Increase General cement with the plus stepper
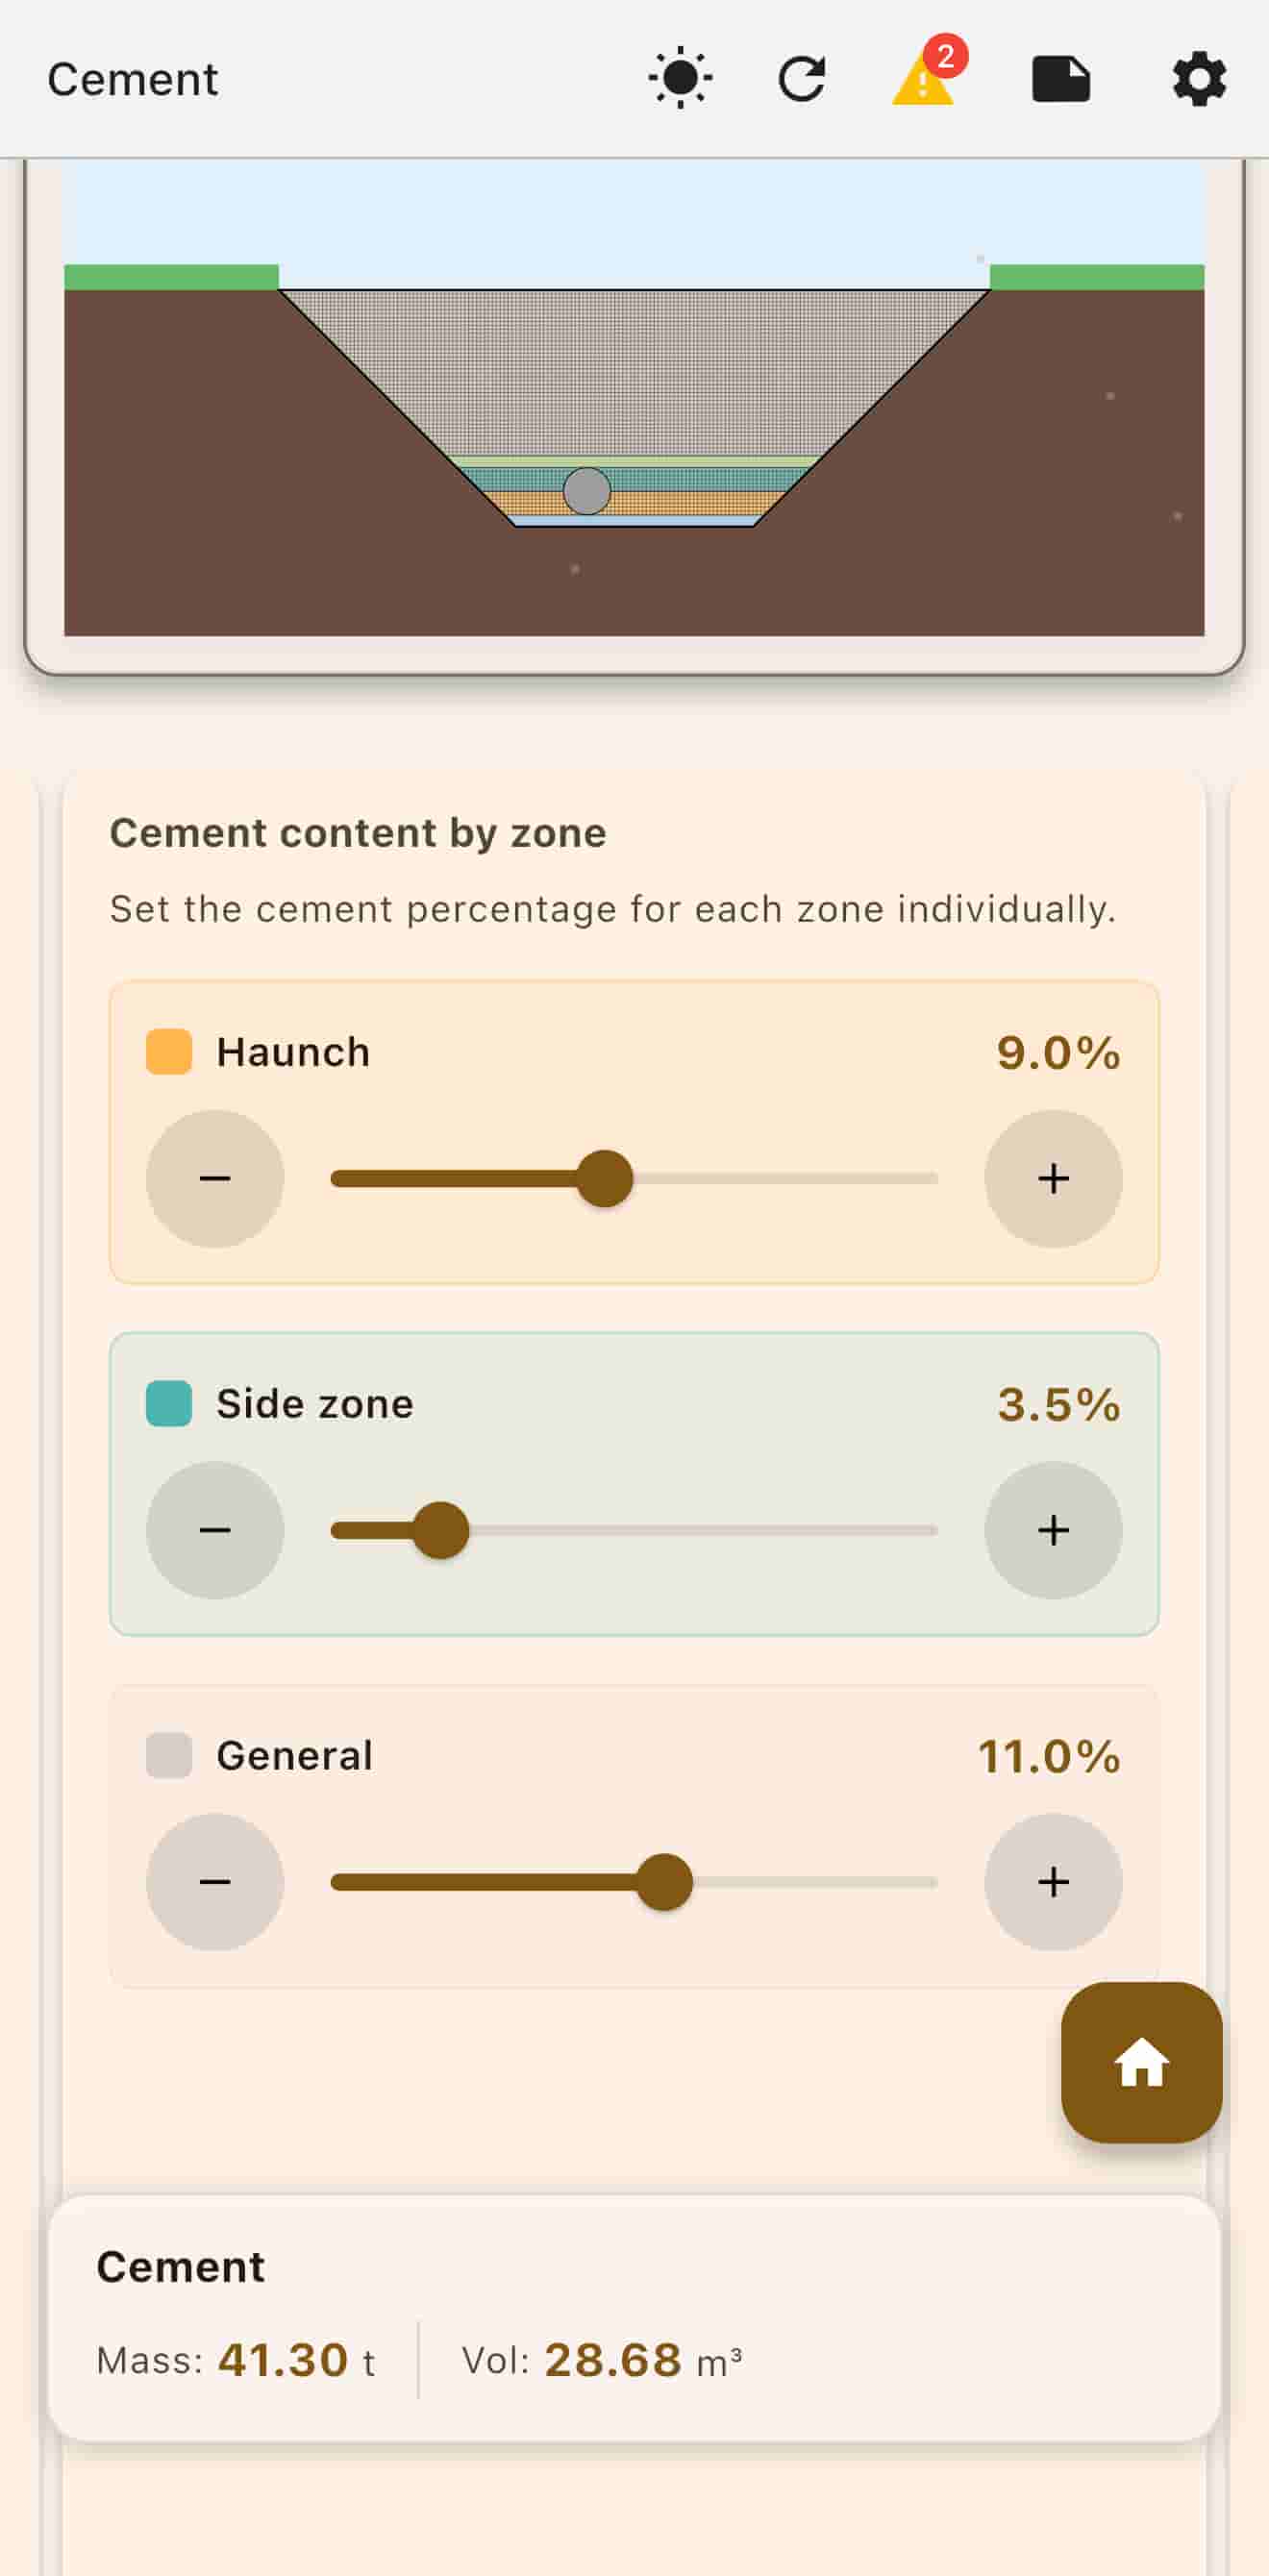Screen dimensions: 1269x2576 (1054, 1880)
